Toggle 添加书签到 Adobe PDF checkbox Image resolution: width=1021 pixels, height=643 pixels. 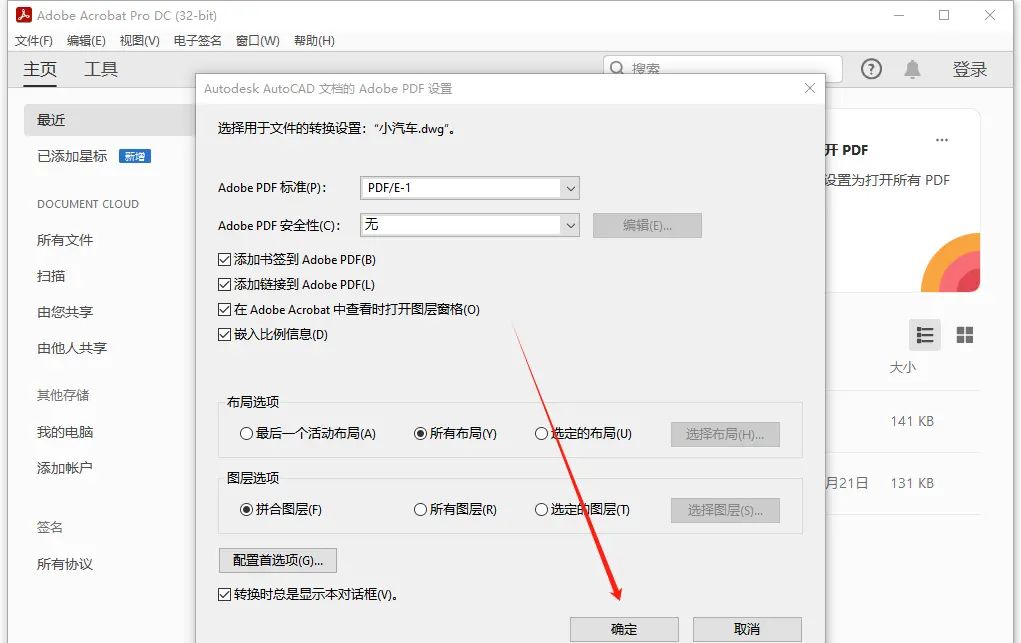click(225, 259)
